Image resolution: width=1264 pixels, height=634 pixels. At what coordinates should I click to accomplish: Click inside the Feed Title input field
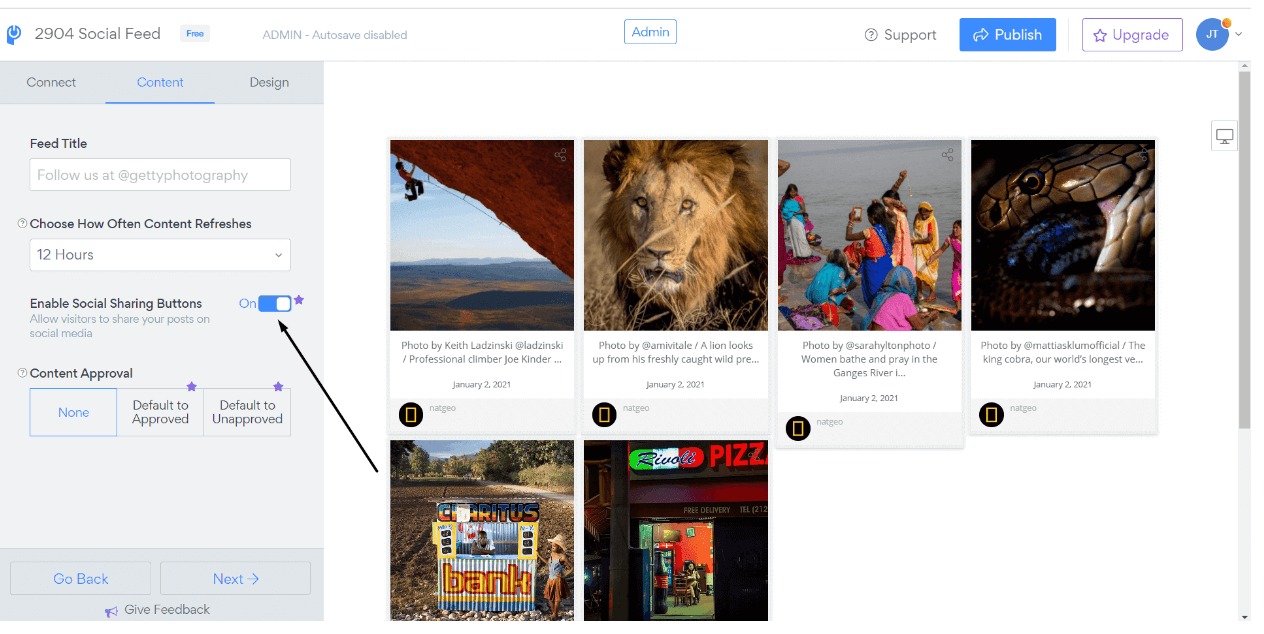point(160,174)
